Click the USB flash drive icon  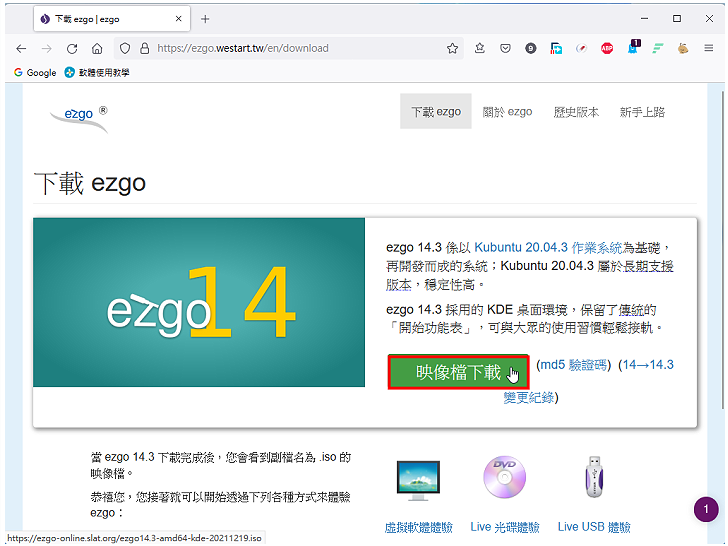(x=594, y=477)
